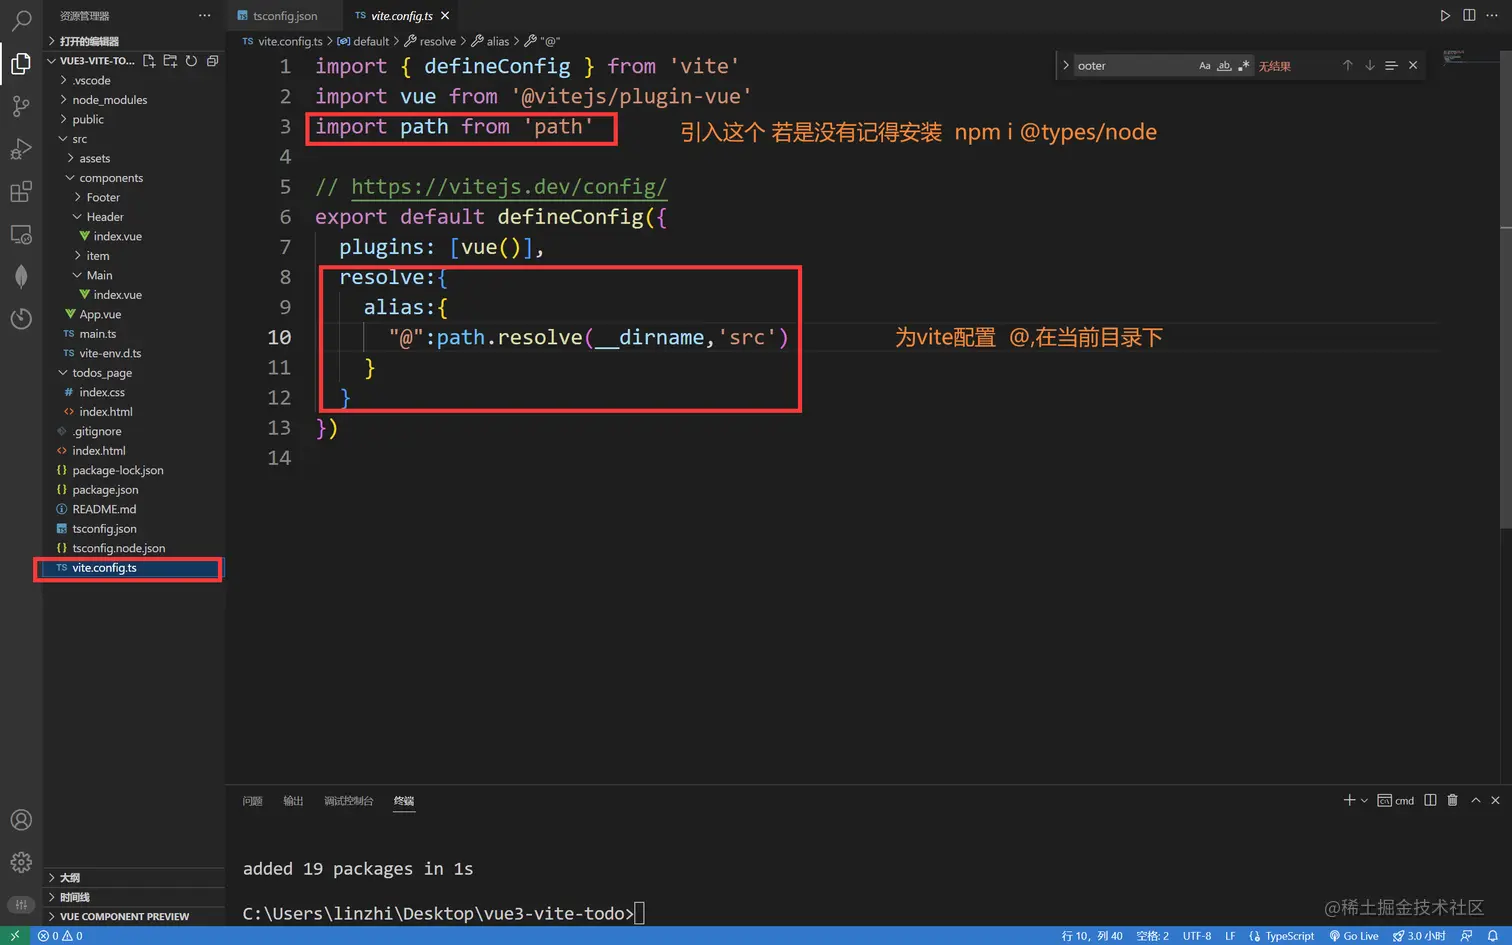Open package.json in the file tree

105,490
